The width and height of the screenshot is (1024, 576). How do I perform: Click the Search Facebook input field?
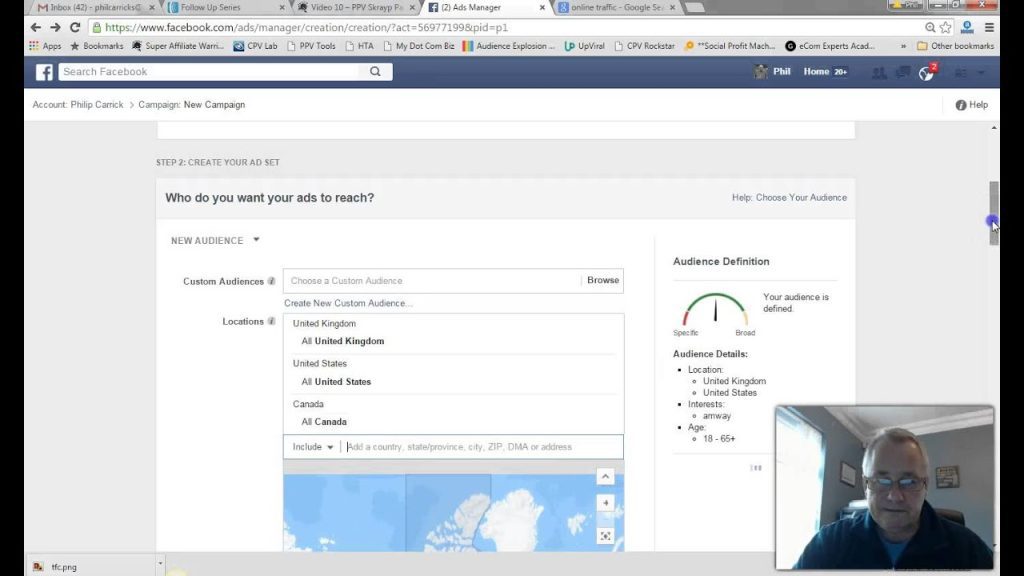209,72
